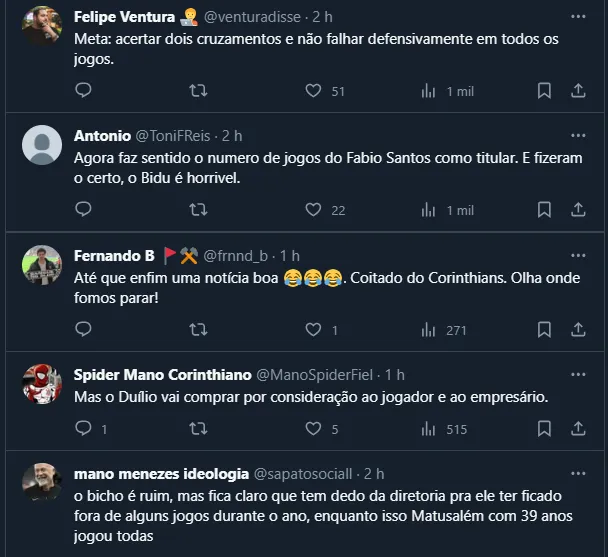This screenshot has height=557, width=608.
Task: Share Fernando B's tweet
Action: (x=577, y=330)
